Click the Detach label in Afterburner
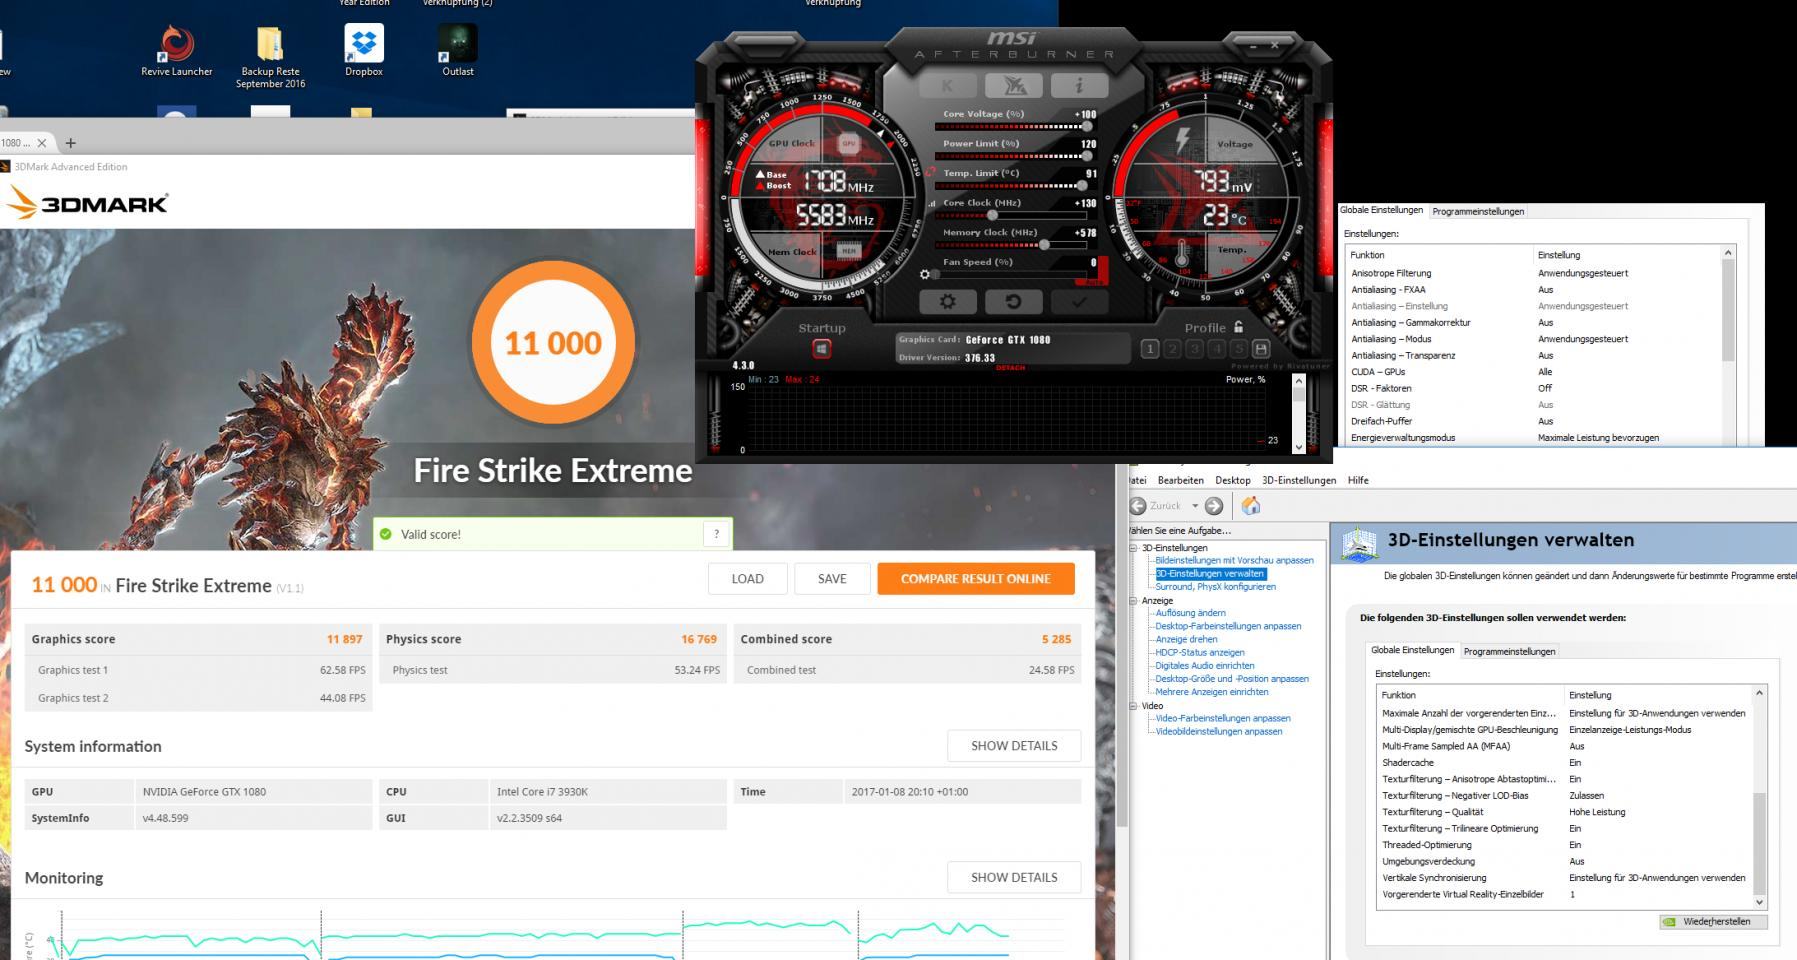The width and height of the screenshot is (1797, 960). 1011,368
